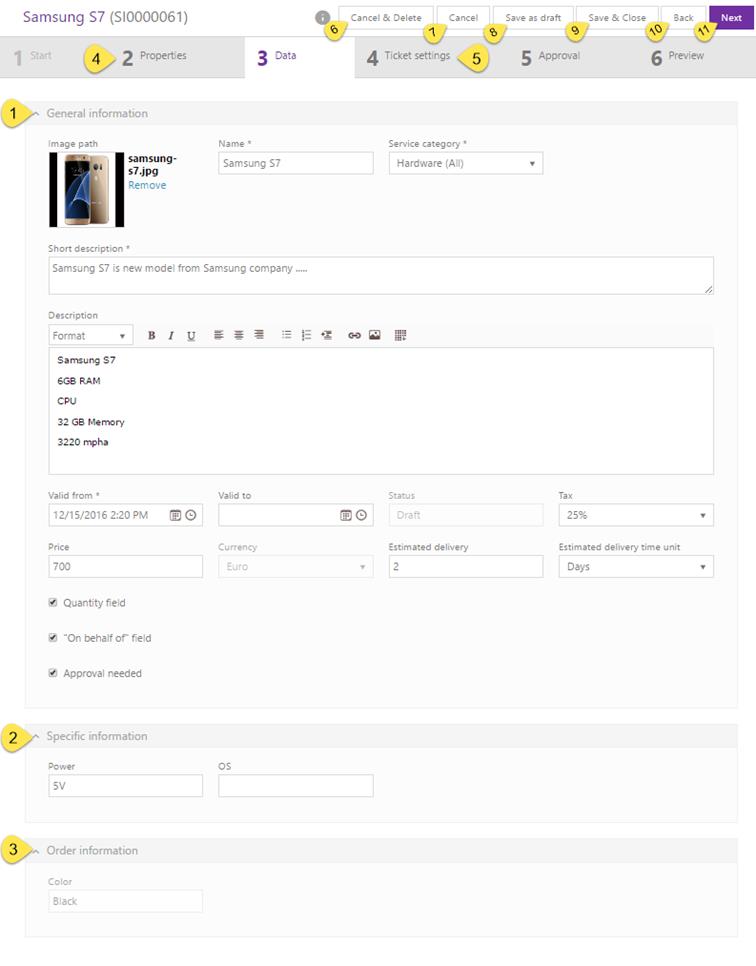Screen dimensions: 756x966
Task: Open the Service category dropdown
Action: pyautogui.click(x=465, y=163)
